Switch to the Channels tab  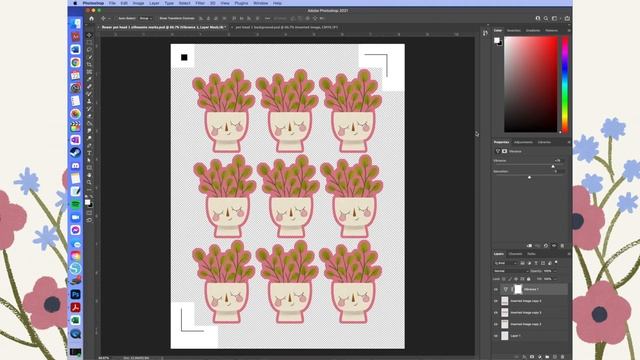click(x=515, y=254)
